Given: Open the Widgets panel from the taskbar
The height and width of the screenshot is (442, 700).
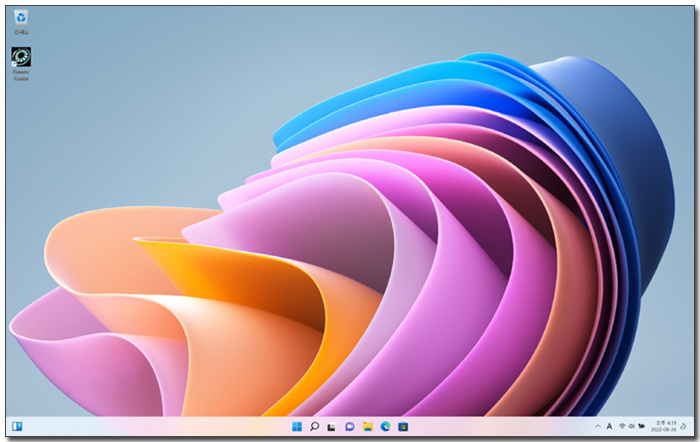Looking at the screenshot, I should tap(17, 427).
